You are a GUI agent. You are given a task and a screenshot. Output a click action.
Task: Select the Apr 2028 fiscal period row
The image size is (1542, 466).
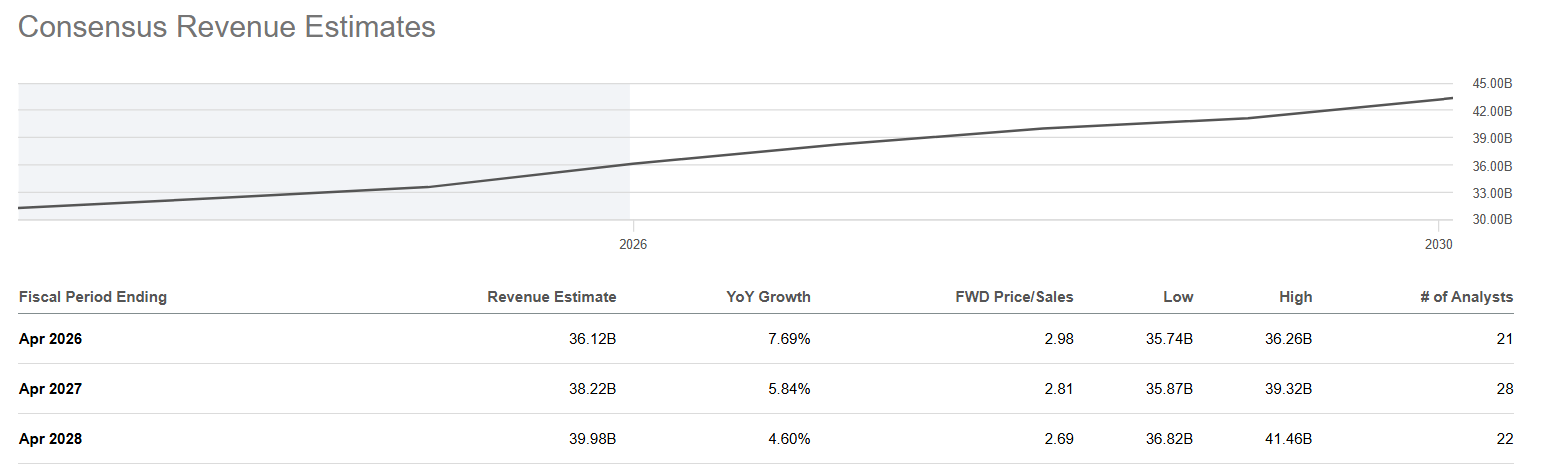[x=766, y=439]
